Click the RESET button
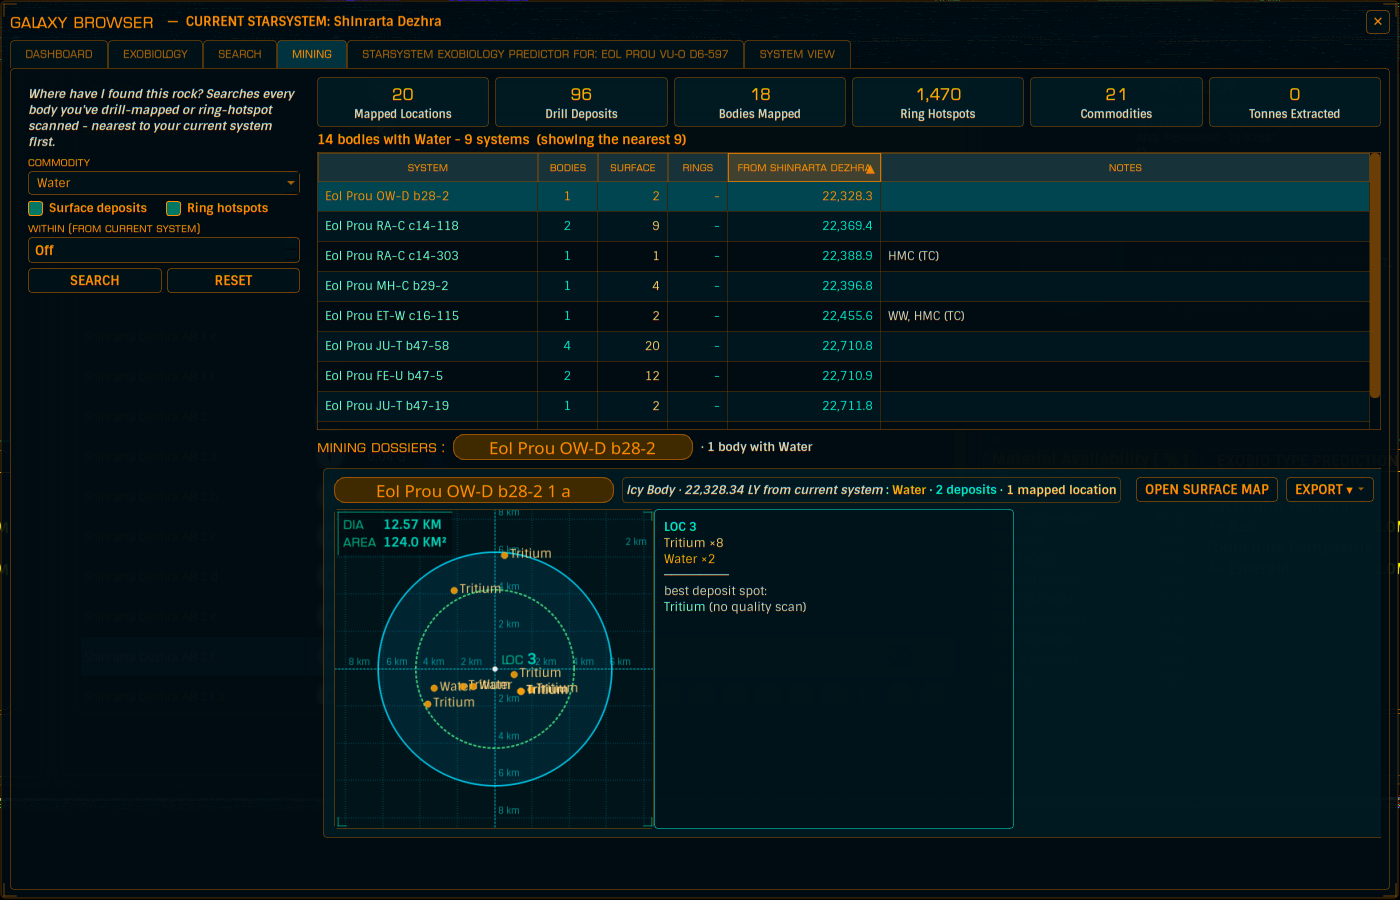Image resolution: width=1400 pixels, height=900 pixels. pos(233,281)
